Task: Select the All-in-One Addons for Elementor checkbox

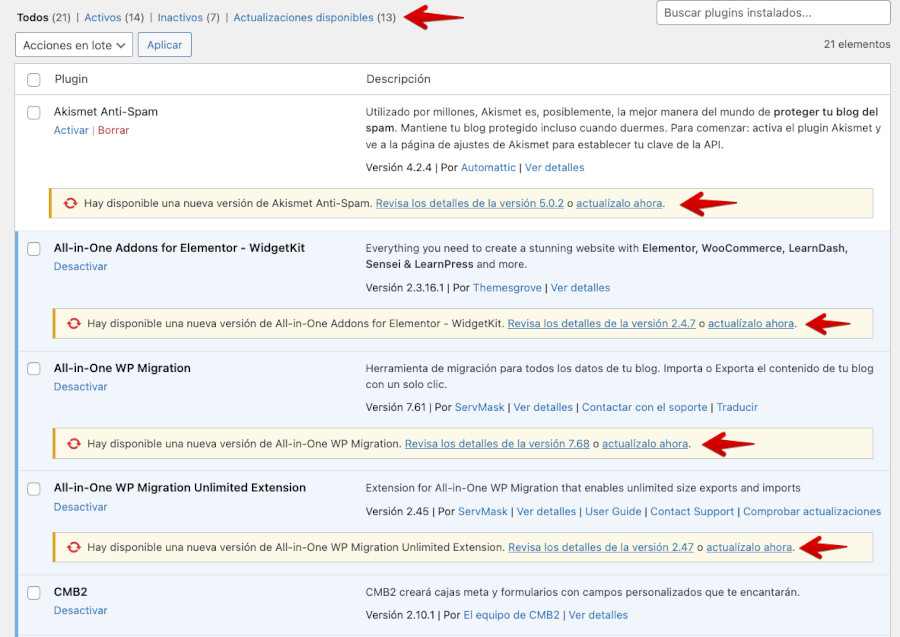Action: (x=34, y=248)
